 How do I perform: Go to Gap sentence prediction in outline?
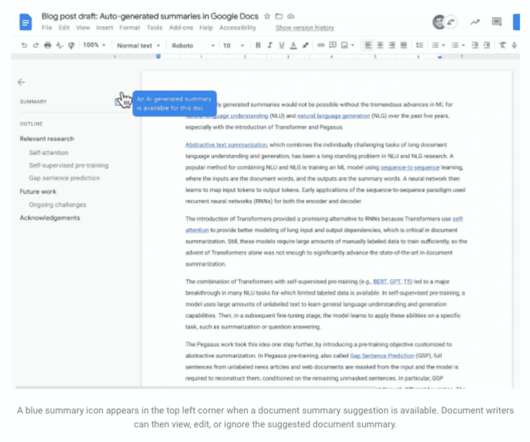pyautogui.click(x=64, y=178)
